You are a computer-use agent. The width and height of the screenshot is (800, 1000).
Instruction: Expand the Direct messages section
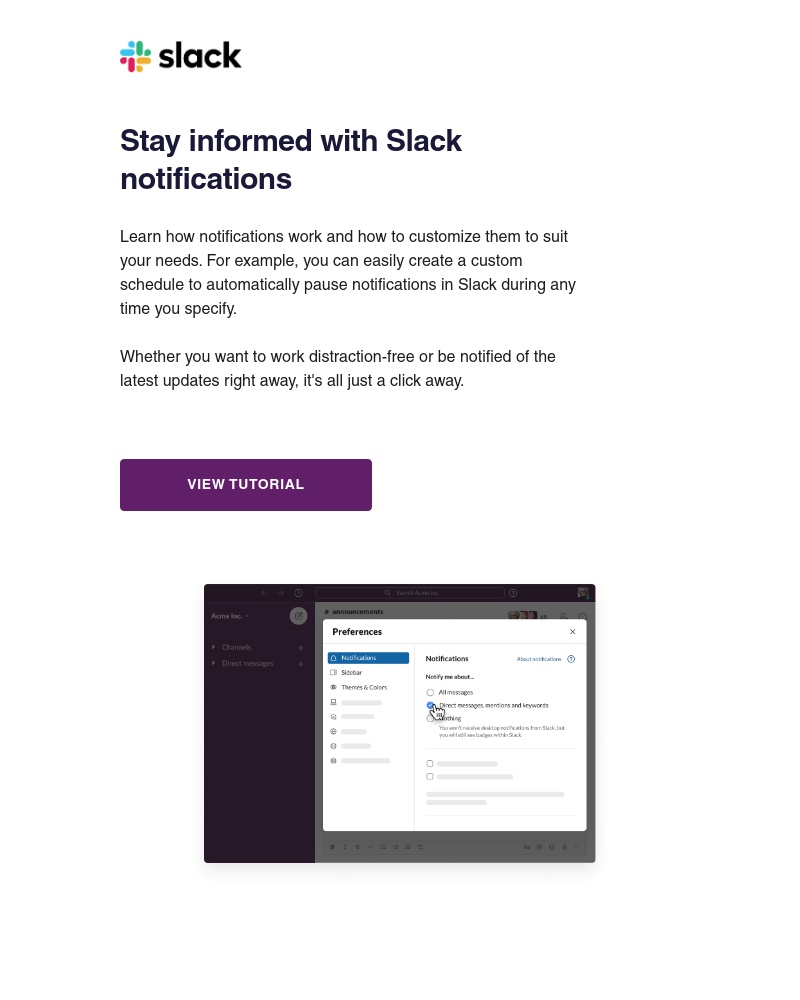click(x=212, y=663)
